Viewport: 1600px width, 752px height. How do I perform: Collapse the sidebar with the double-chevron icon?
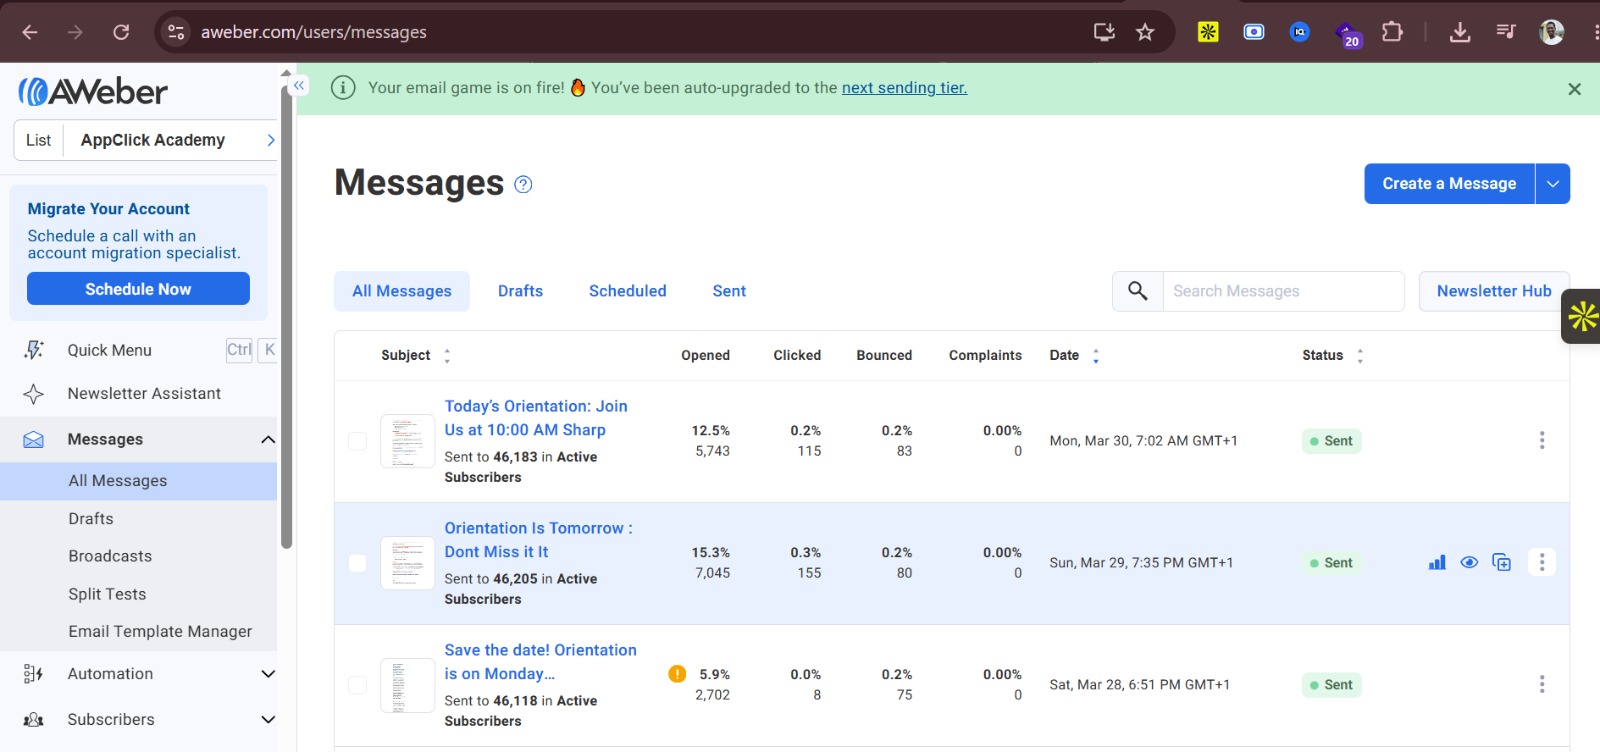pyautogui.click(x=299, y=86)
